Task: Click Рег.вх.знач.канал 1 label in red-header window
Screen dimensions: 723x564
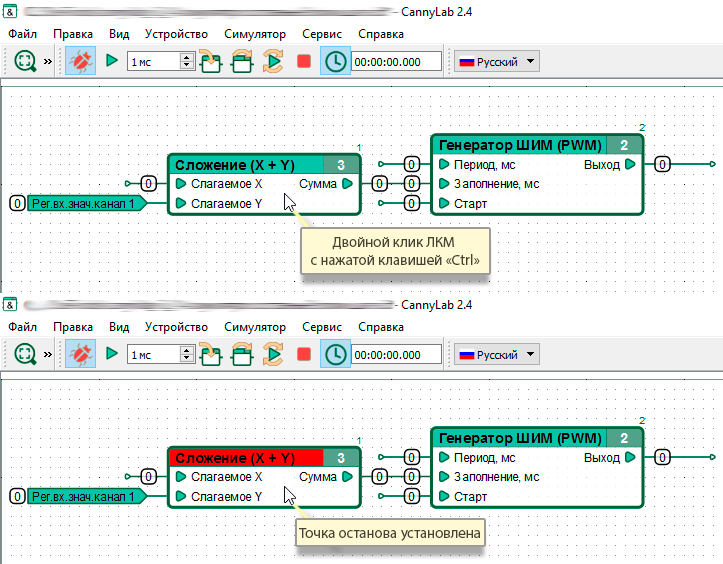Action: click(86, 497)
